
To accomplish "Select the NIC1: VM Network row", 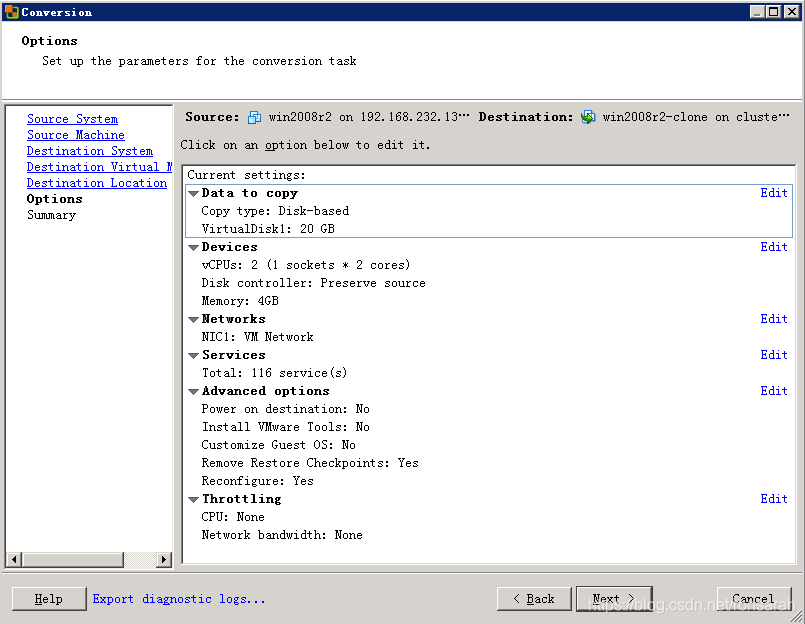I will pyautogui.click(x=257, y=337).
